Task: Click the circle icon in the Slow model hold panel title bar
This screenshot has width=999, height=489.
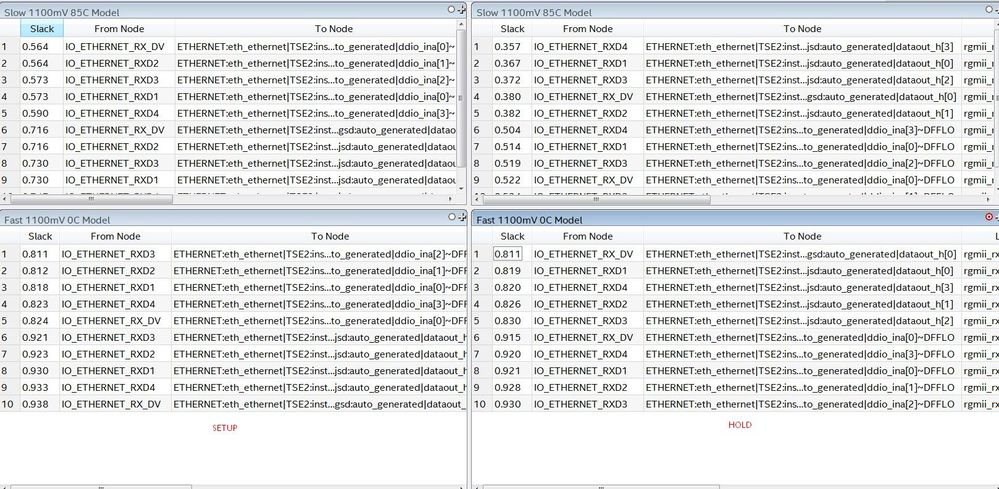Action: pyautogui.click(x=987, y=10)
